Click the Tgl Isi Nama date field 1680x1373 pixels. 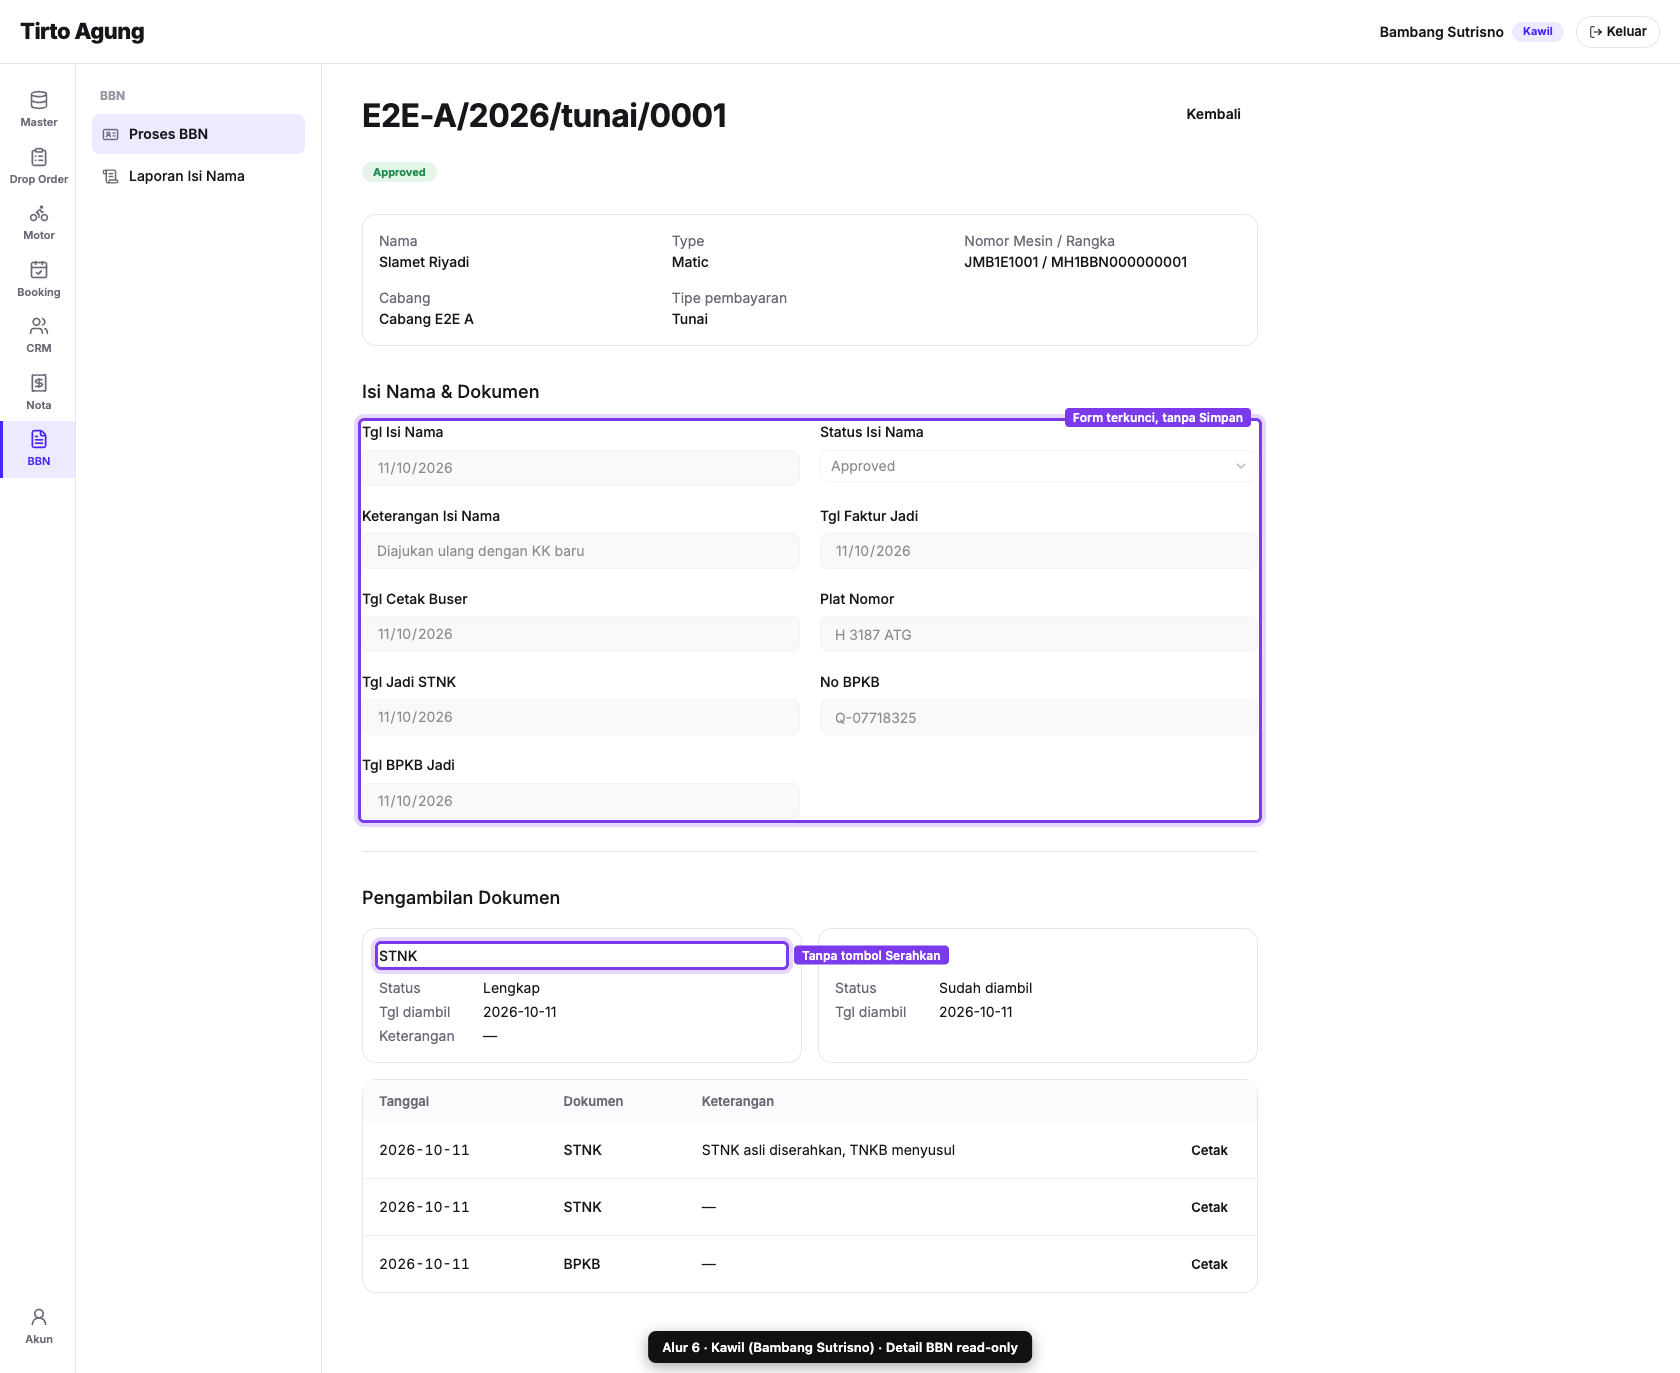click(x=581, y=468)
